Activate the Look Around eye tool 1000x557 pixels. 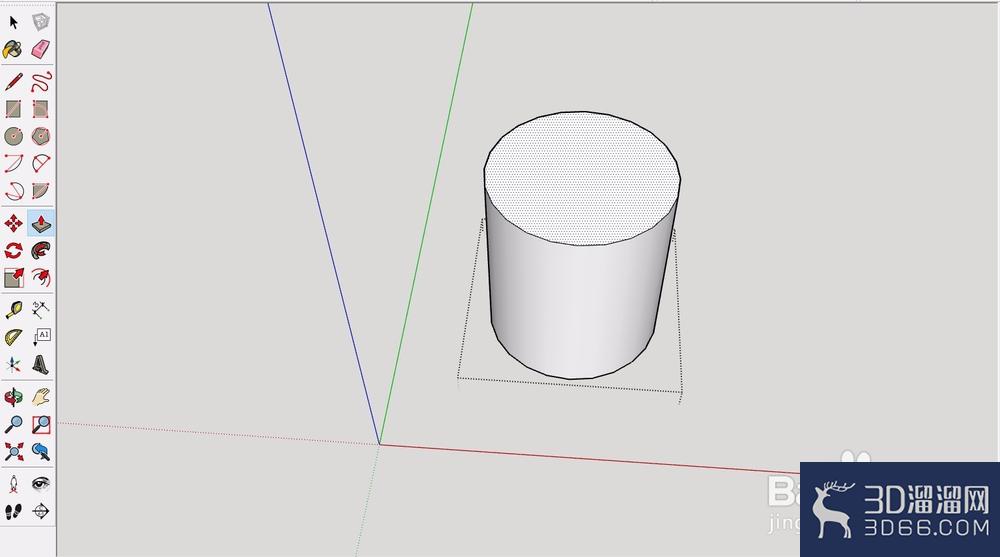(41, 484)
